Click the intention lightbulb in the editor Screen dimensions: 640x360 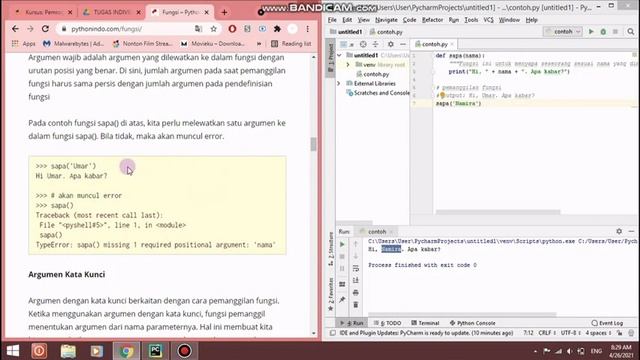(x=442, y=95)
